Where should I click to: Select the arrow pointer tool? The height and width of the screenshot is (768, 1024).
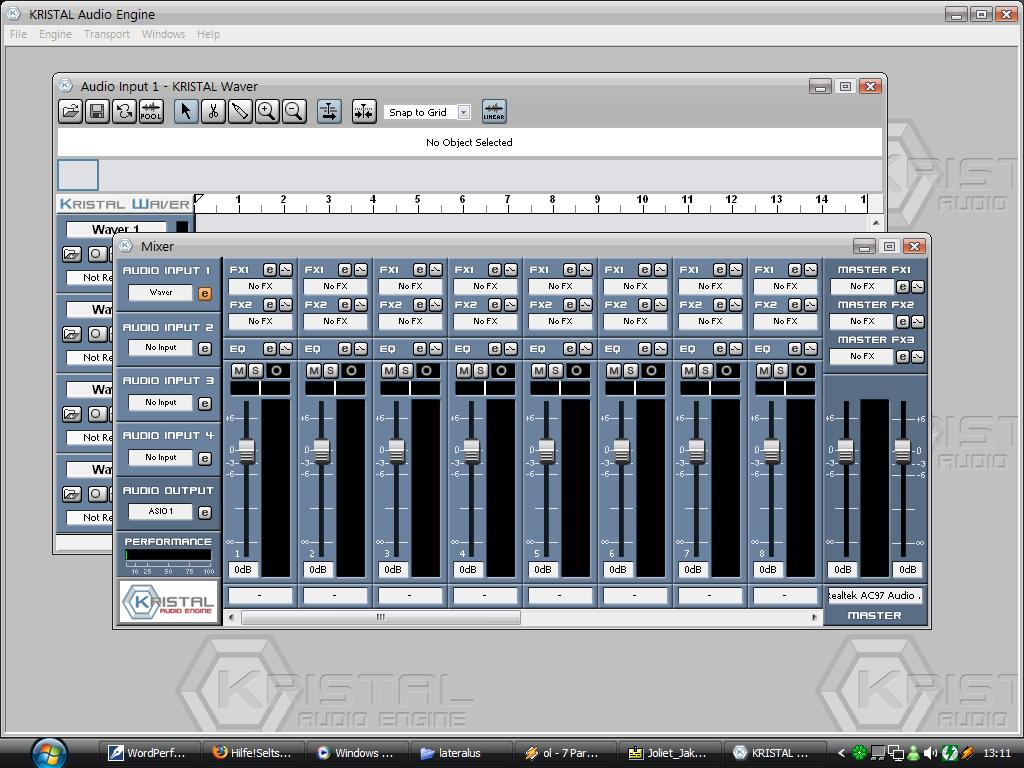[x=186, y=112]
